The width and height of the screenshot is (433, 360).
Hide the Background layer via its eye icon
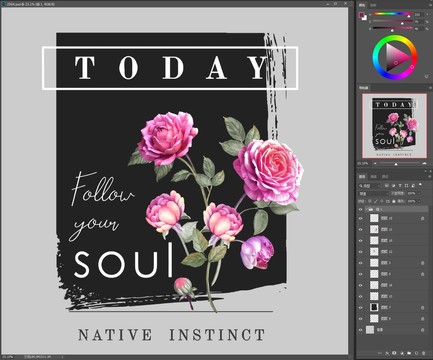coord(360,330)
